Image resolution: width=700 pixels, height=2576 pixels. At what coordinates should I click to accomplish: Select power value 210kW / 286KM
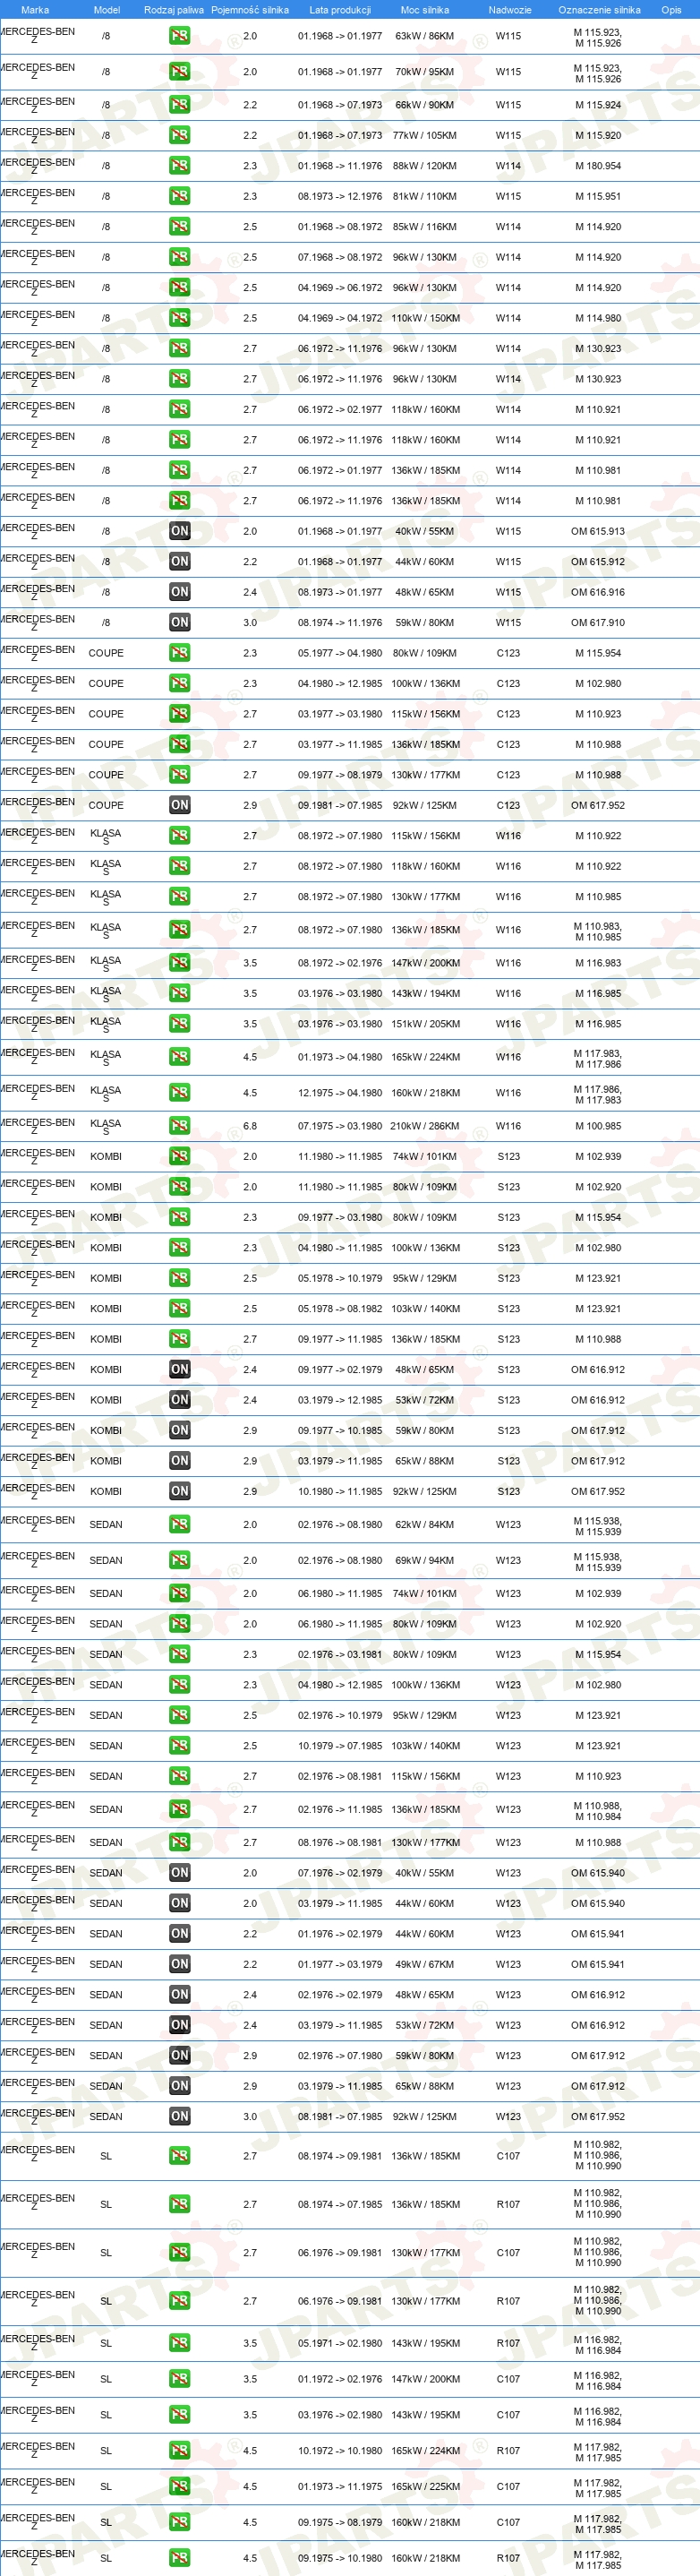[x=425, y=1126]
